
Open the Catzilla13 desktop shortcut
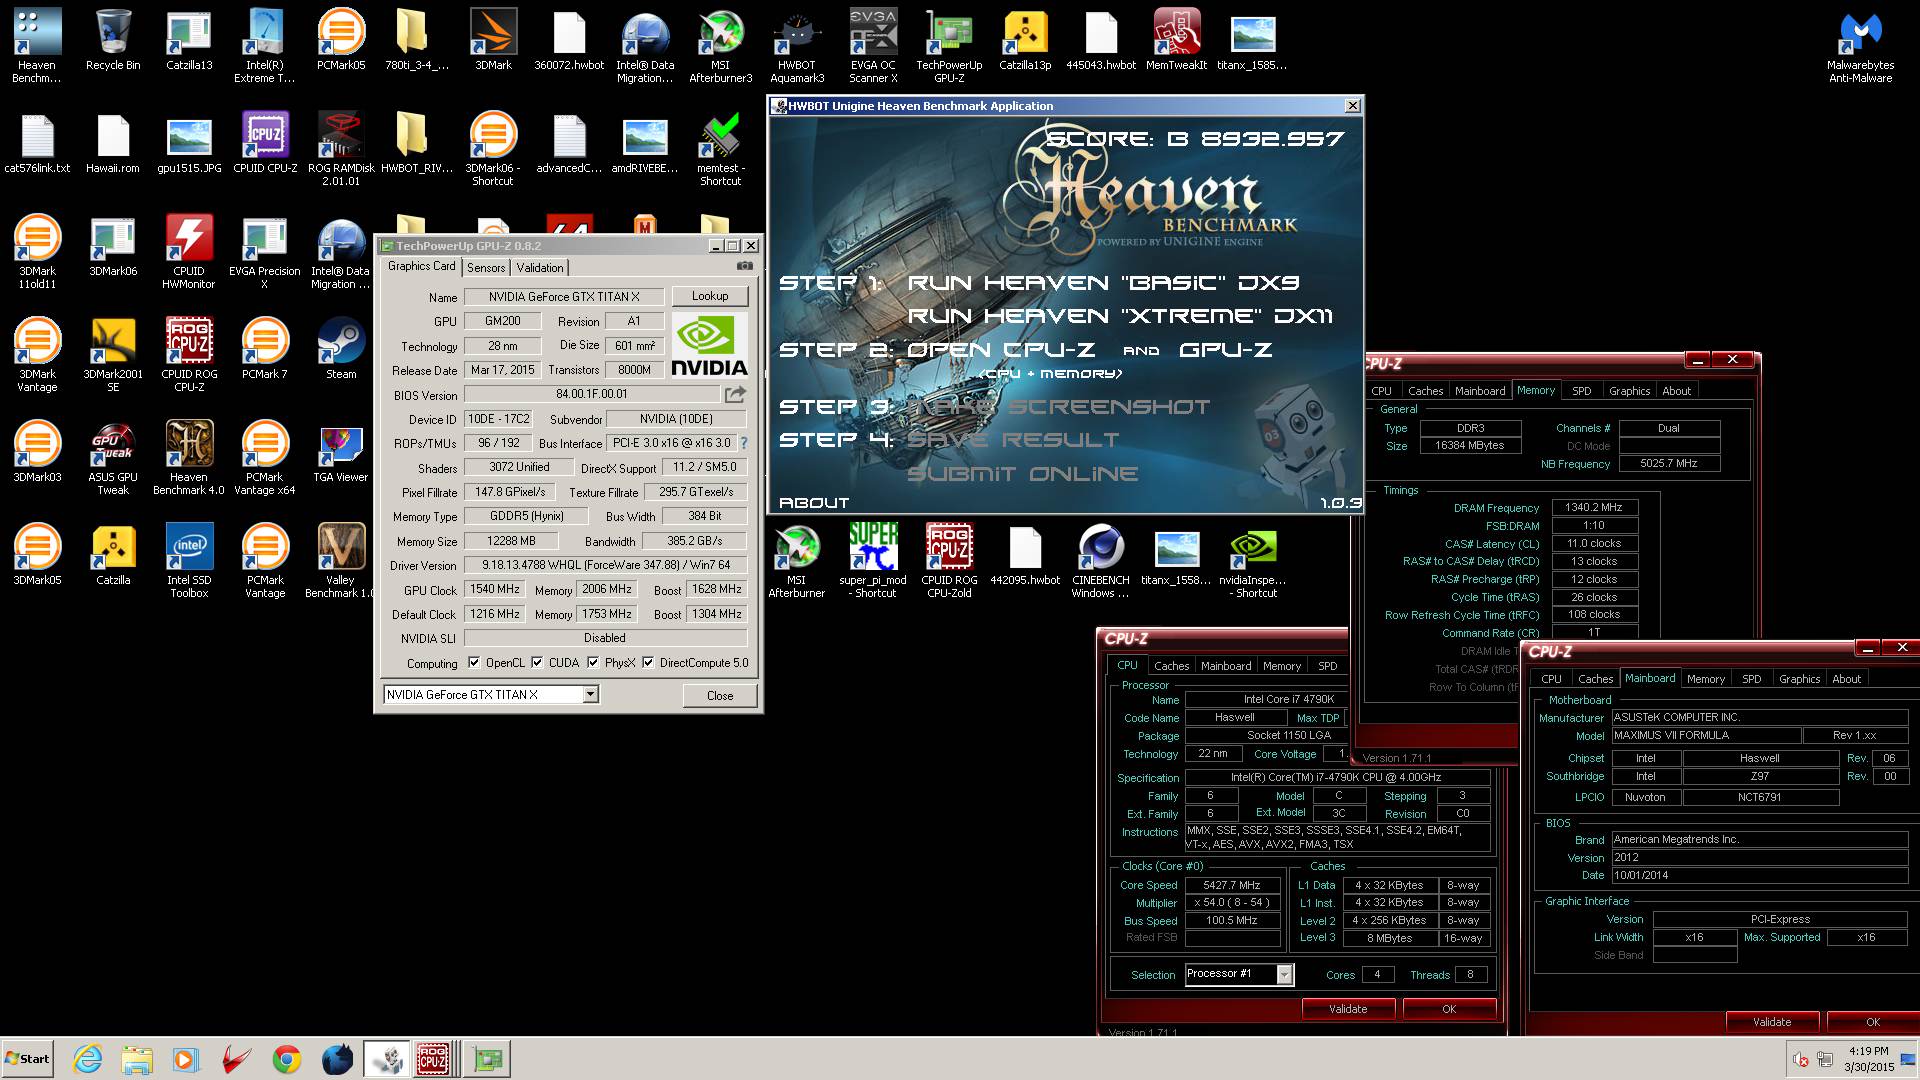point(189,42)
